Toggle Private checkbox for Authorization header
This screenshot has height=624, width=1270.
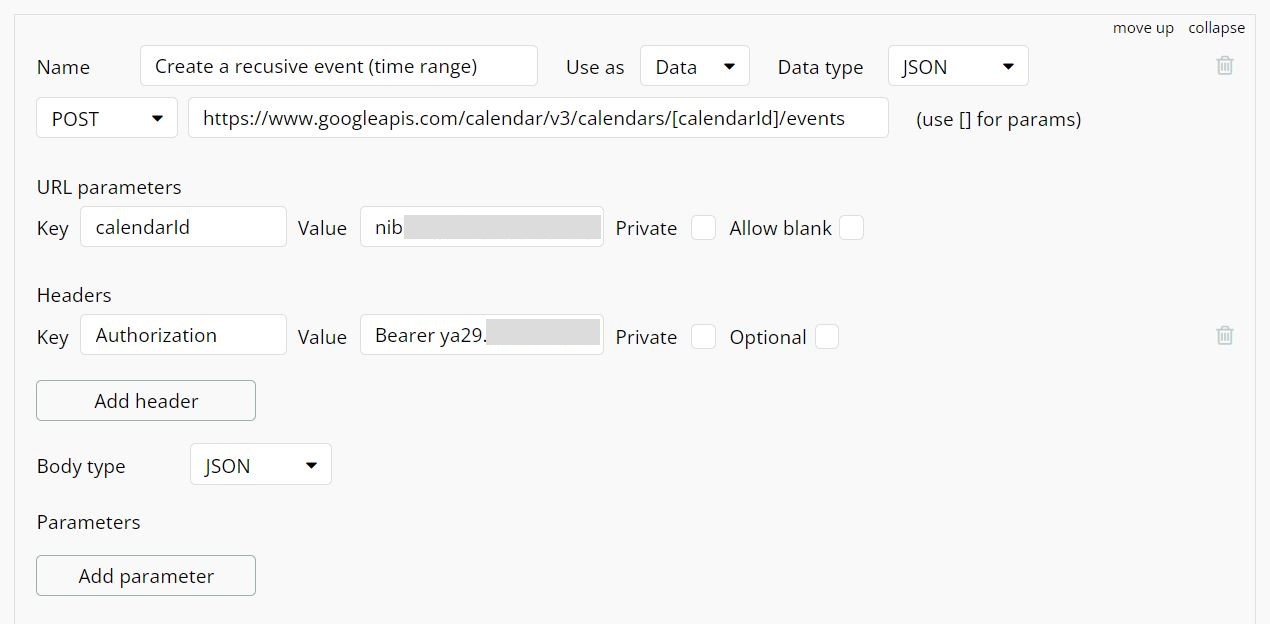click(704, 337)
